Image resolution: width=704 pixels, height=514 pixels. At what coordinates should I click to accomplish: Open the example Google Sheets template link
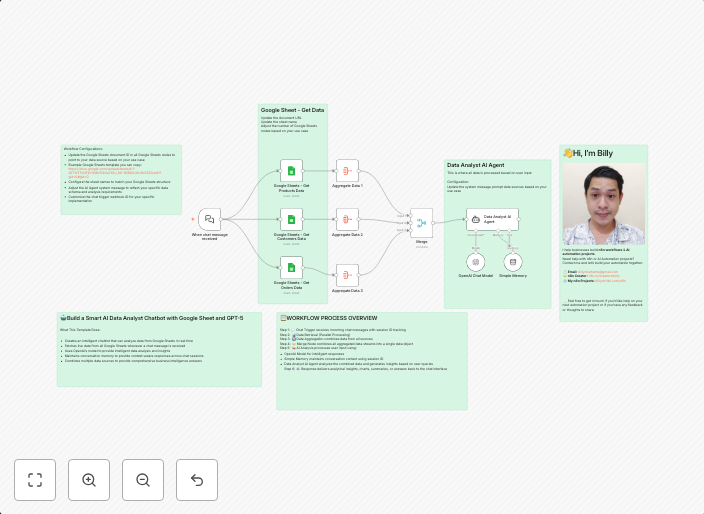(114, 173)
